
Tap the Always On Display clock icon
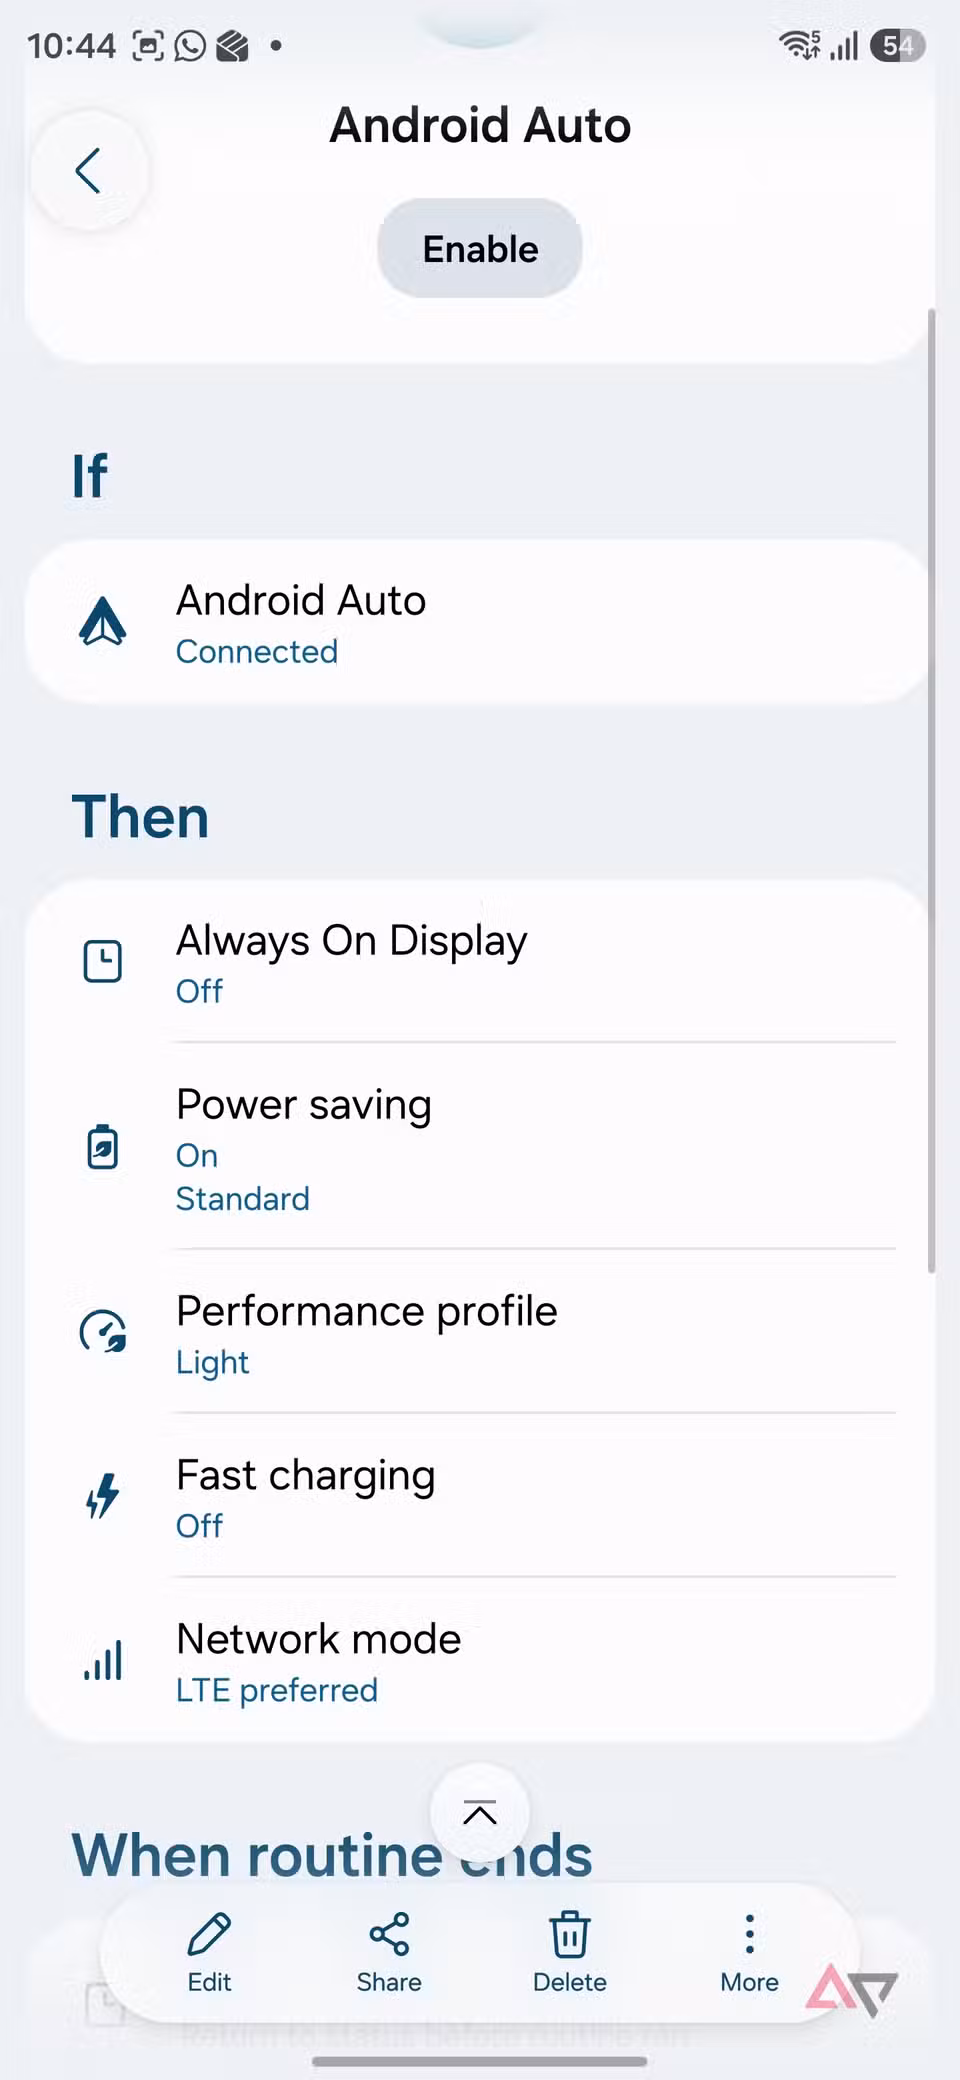click(x=103, y=961)
